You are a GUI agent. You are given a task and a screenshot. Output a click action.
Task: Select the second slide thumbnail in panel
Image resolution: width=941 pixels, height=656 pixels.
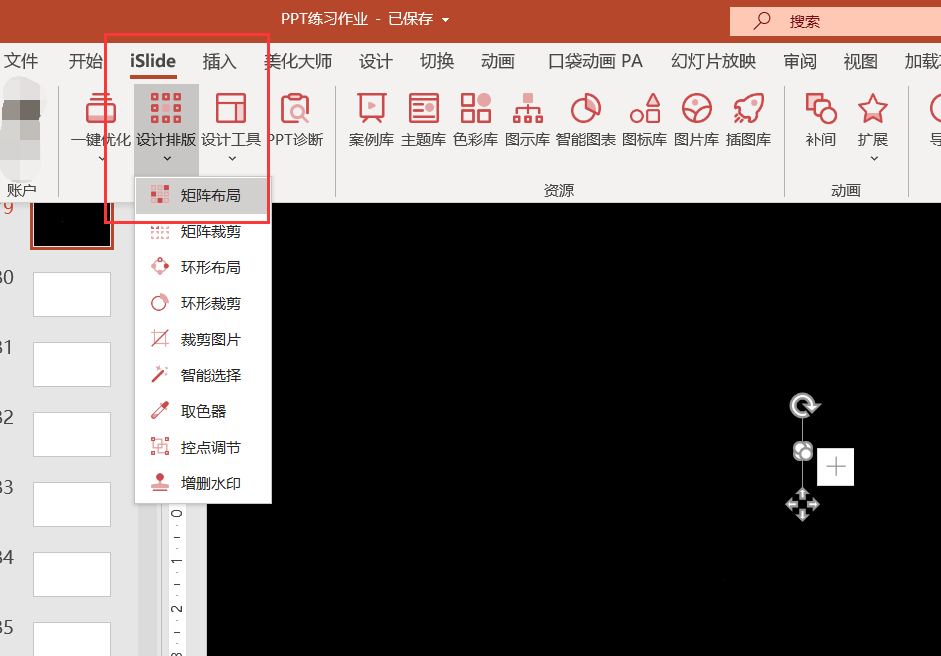coord(72,294)
